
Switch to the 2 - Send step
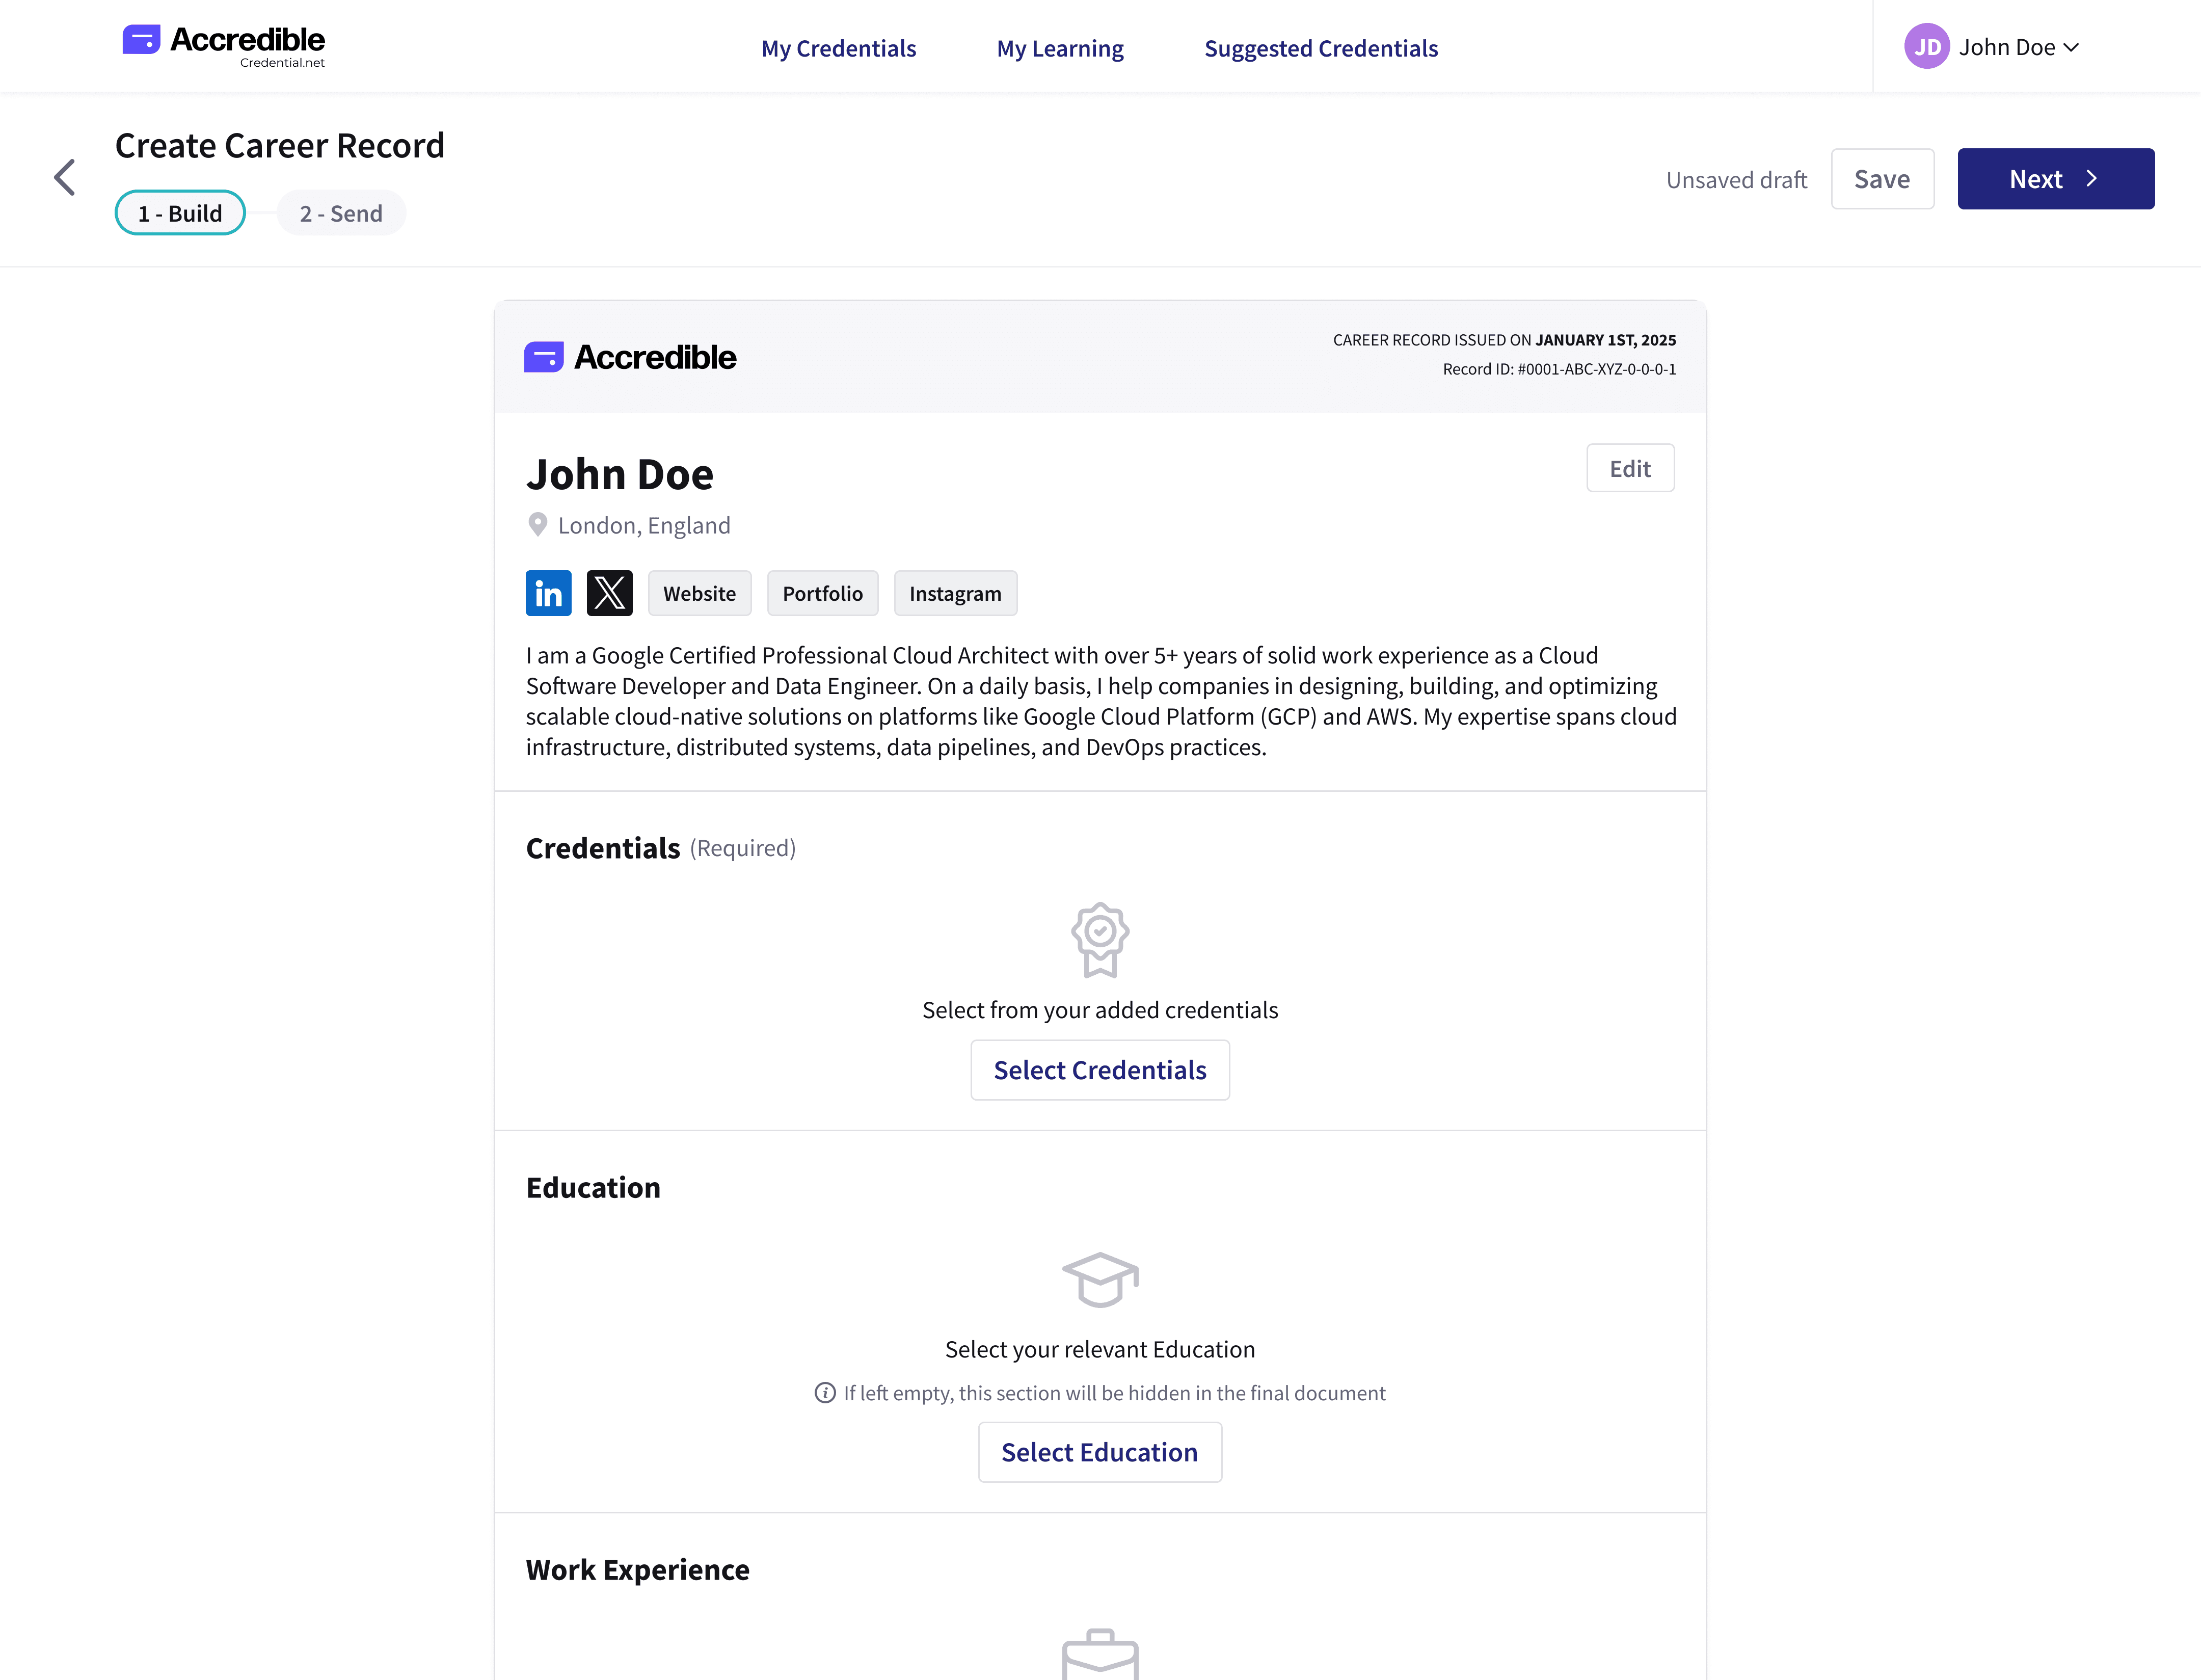click(x=341, y=213)
